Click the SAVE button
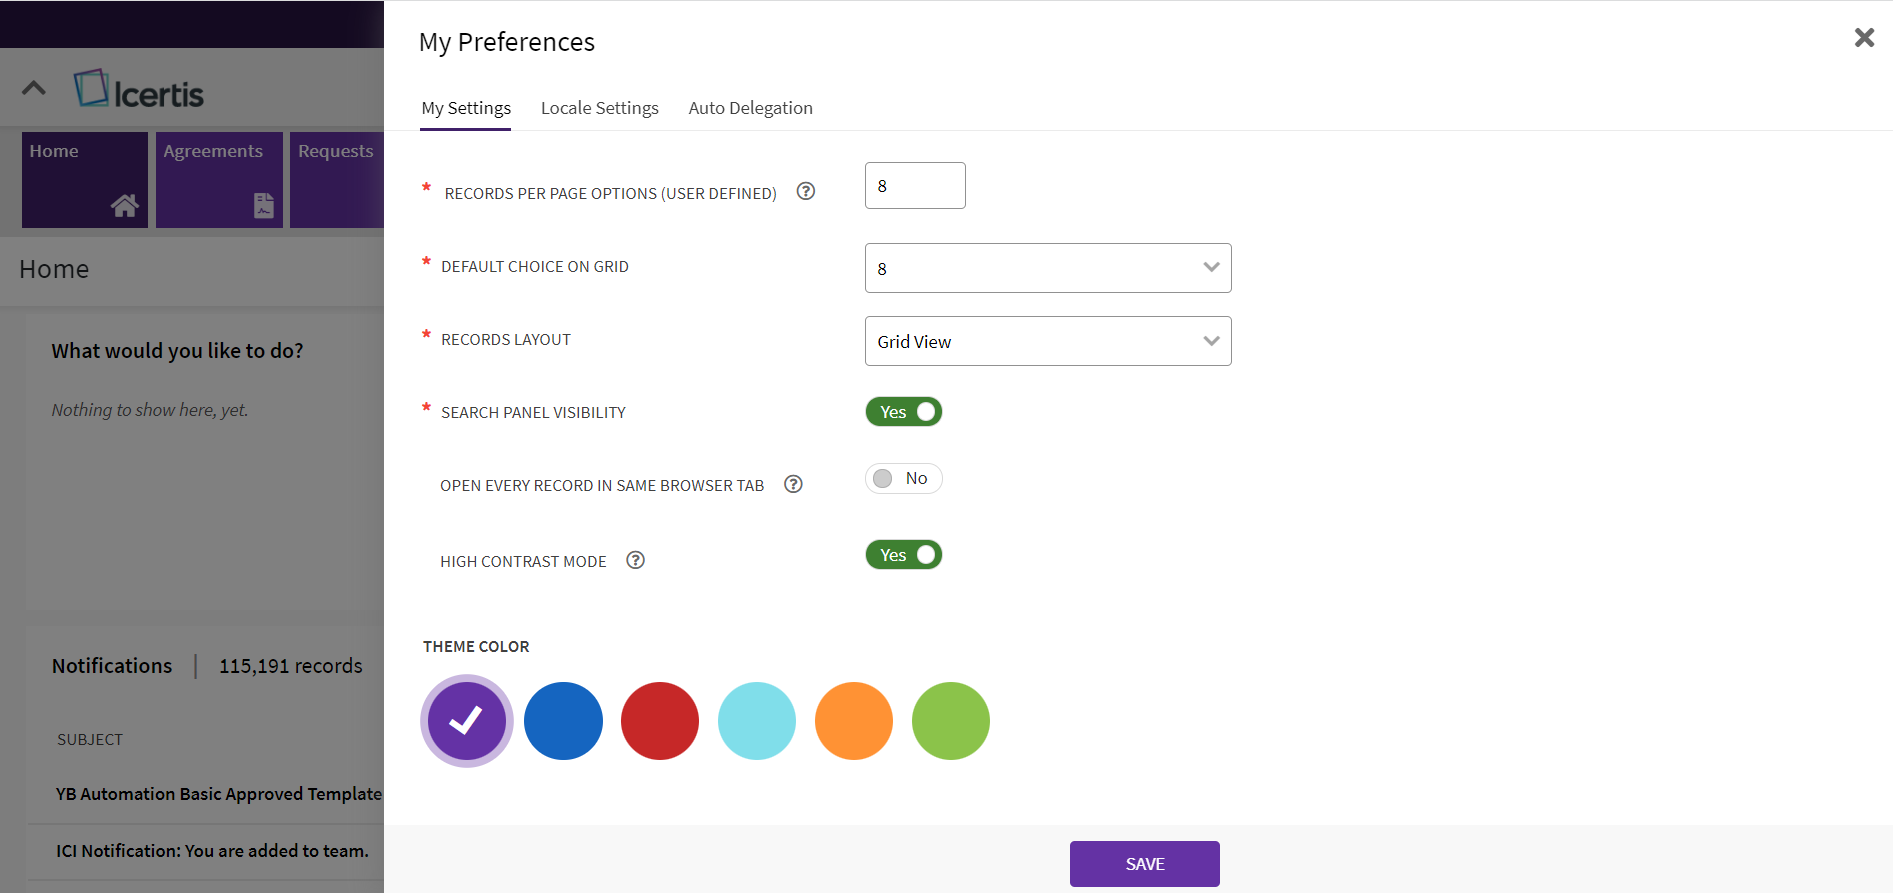Viewport: 1893px width, 893px height. pos(1144,864)
